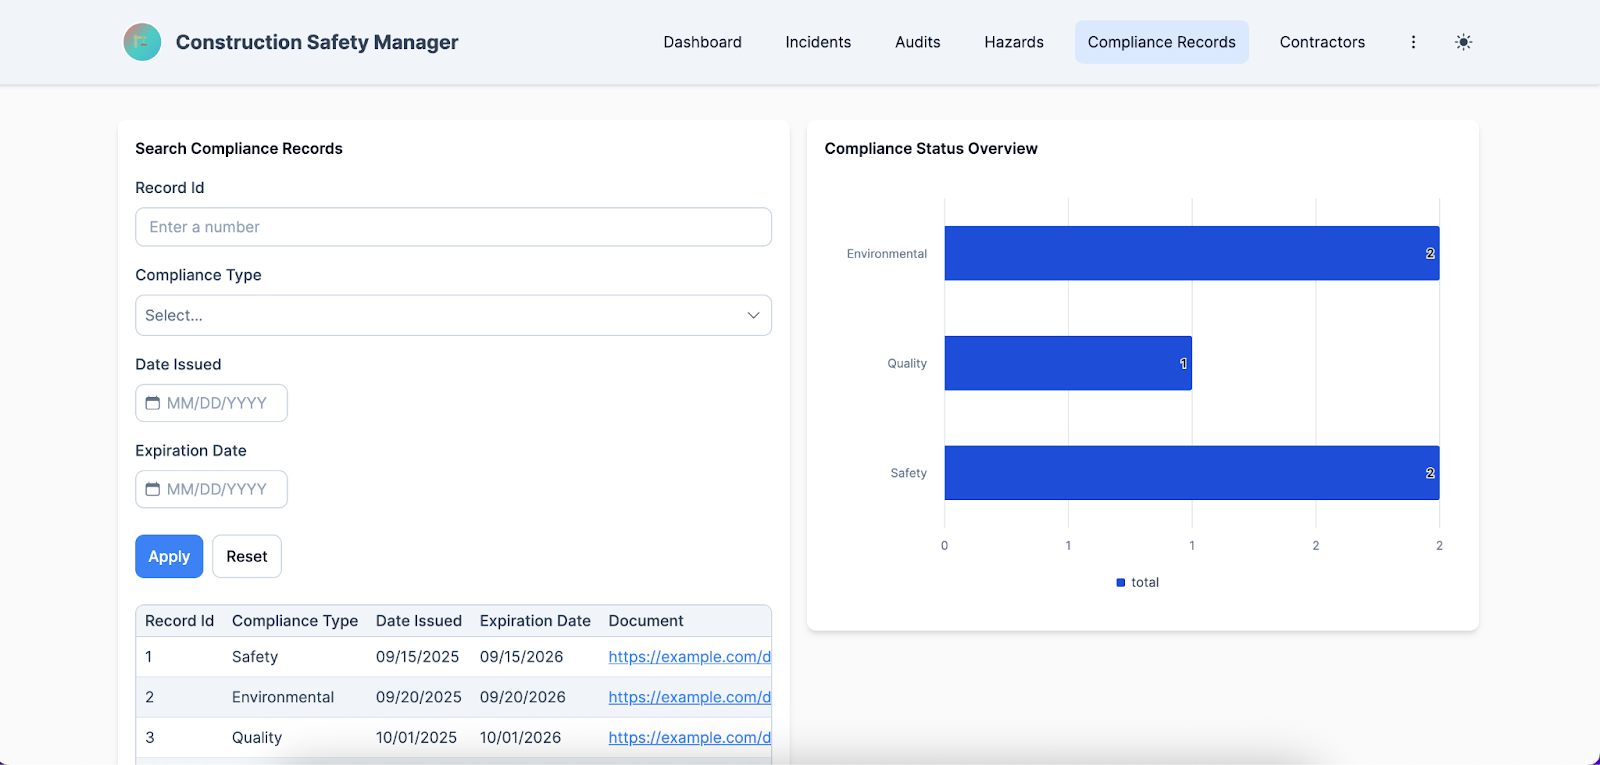Toggle the 'total' legend swatch in chart
The height and width of the screenshot is (765, 1600).
[1121, 583]
